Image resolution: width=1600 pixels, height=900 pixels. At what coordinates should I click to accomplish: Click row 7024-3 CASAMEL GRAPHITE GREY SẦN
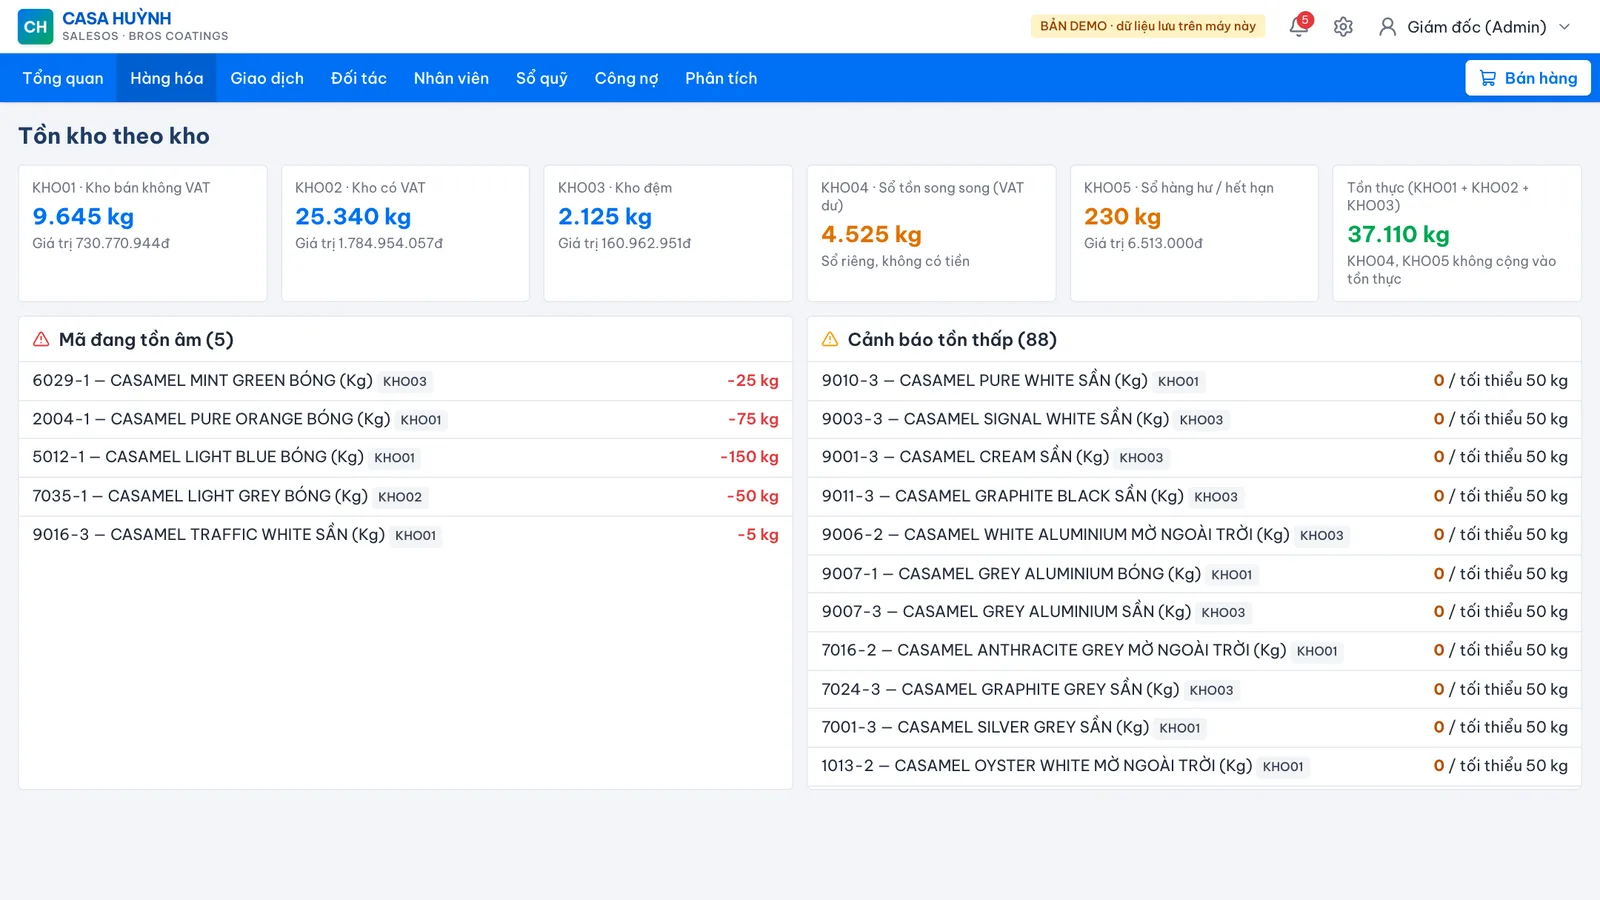1194,690
